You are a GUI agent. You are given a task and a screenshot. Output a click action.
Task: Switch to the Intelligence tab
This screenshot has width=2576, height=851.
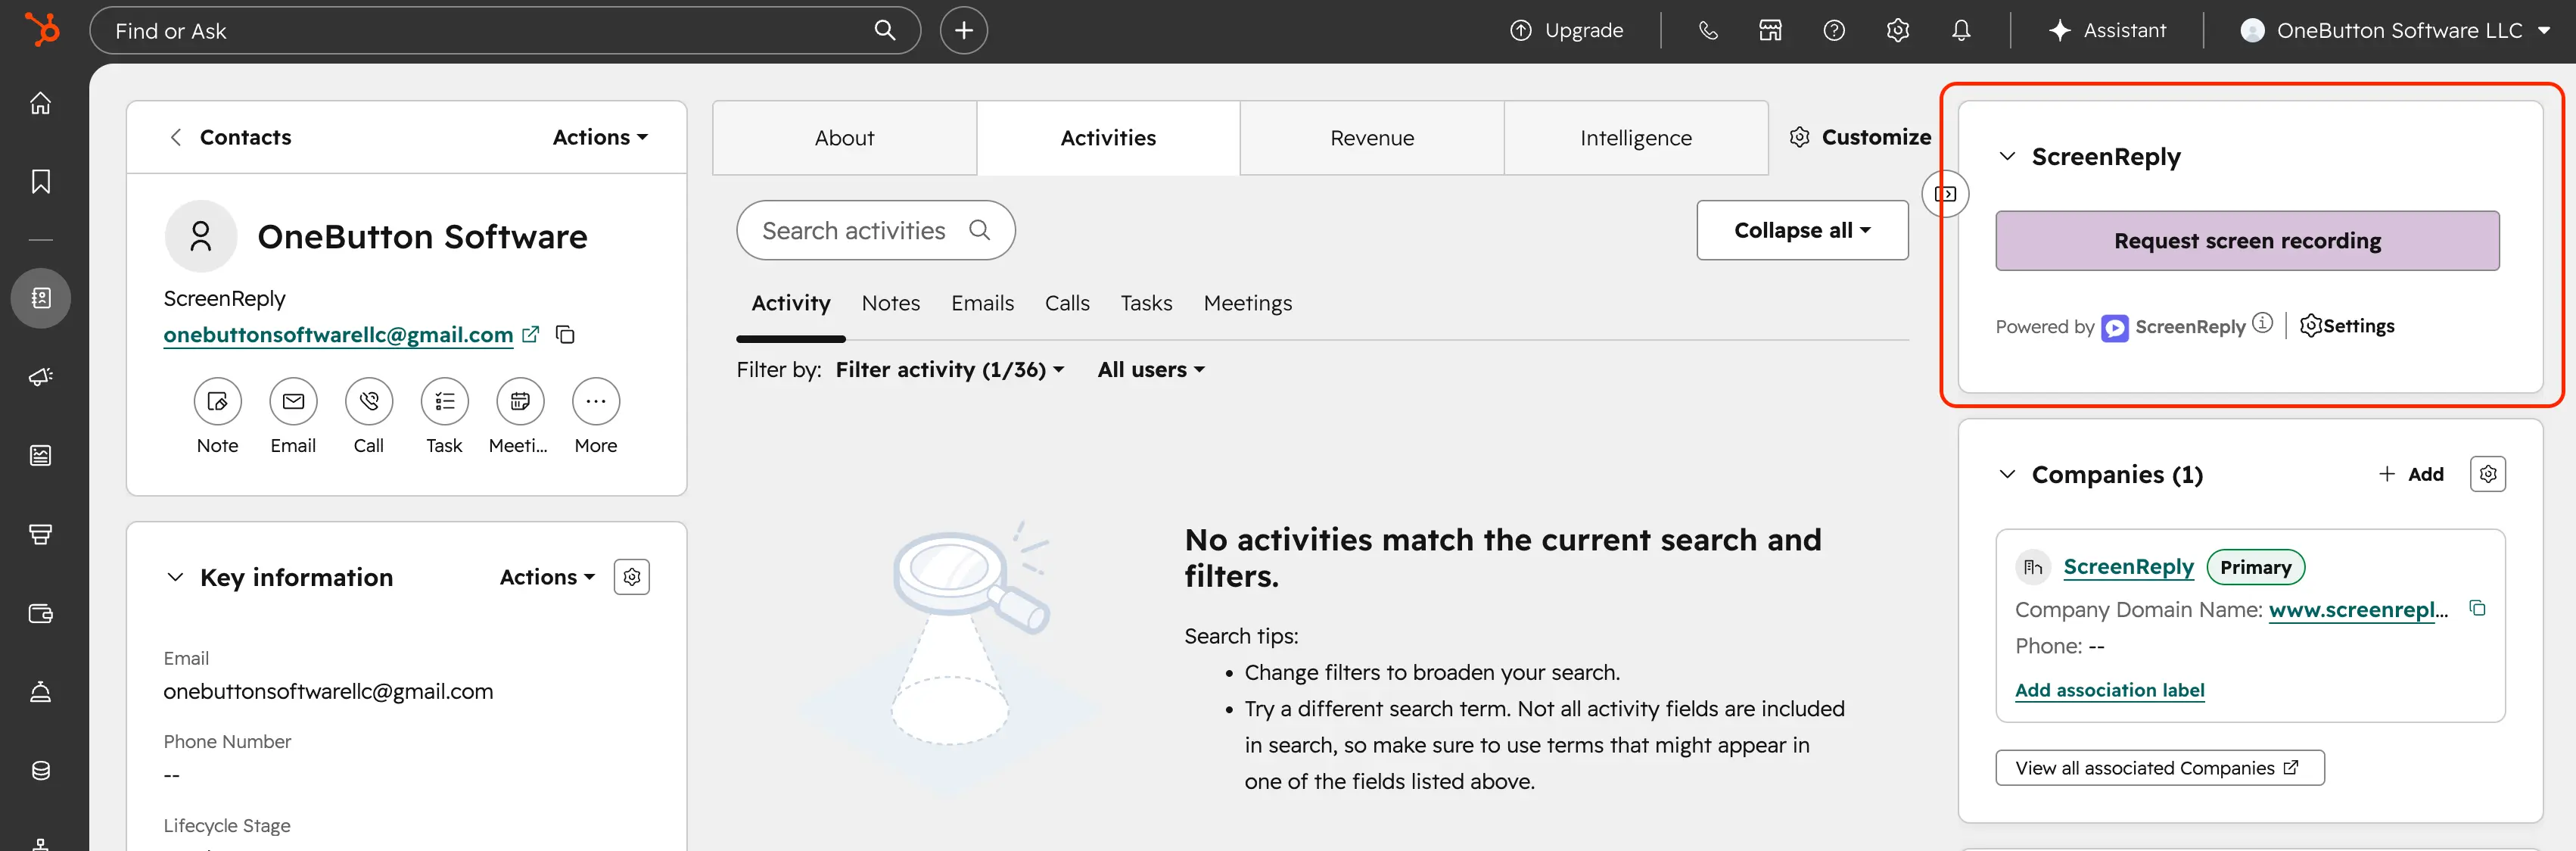[x=1636, y=138]
